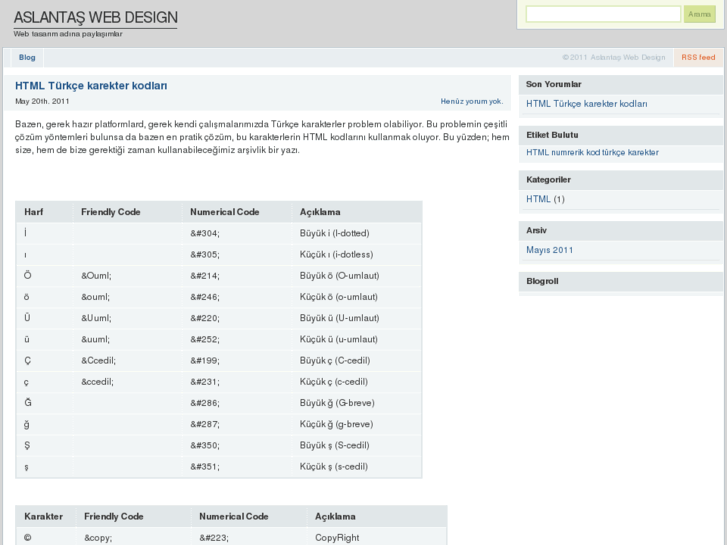The image size is (727, 545).
Task: Open the post title HTML Türkçe karakter kodları
Action: coord(91,86)
